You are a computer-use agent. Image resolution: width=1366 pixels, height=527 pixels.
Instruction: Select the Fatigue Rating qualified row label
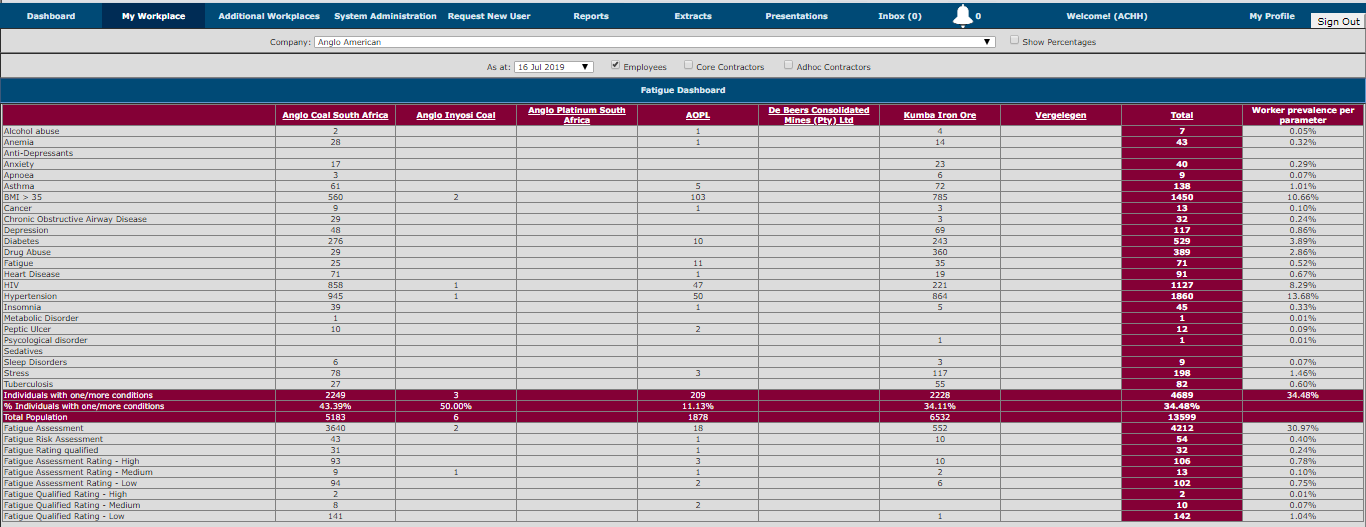[x=51, y=450]
